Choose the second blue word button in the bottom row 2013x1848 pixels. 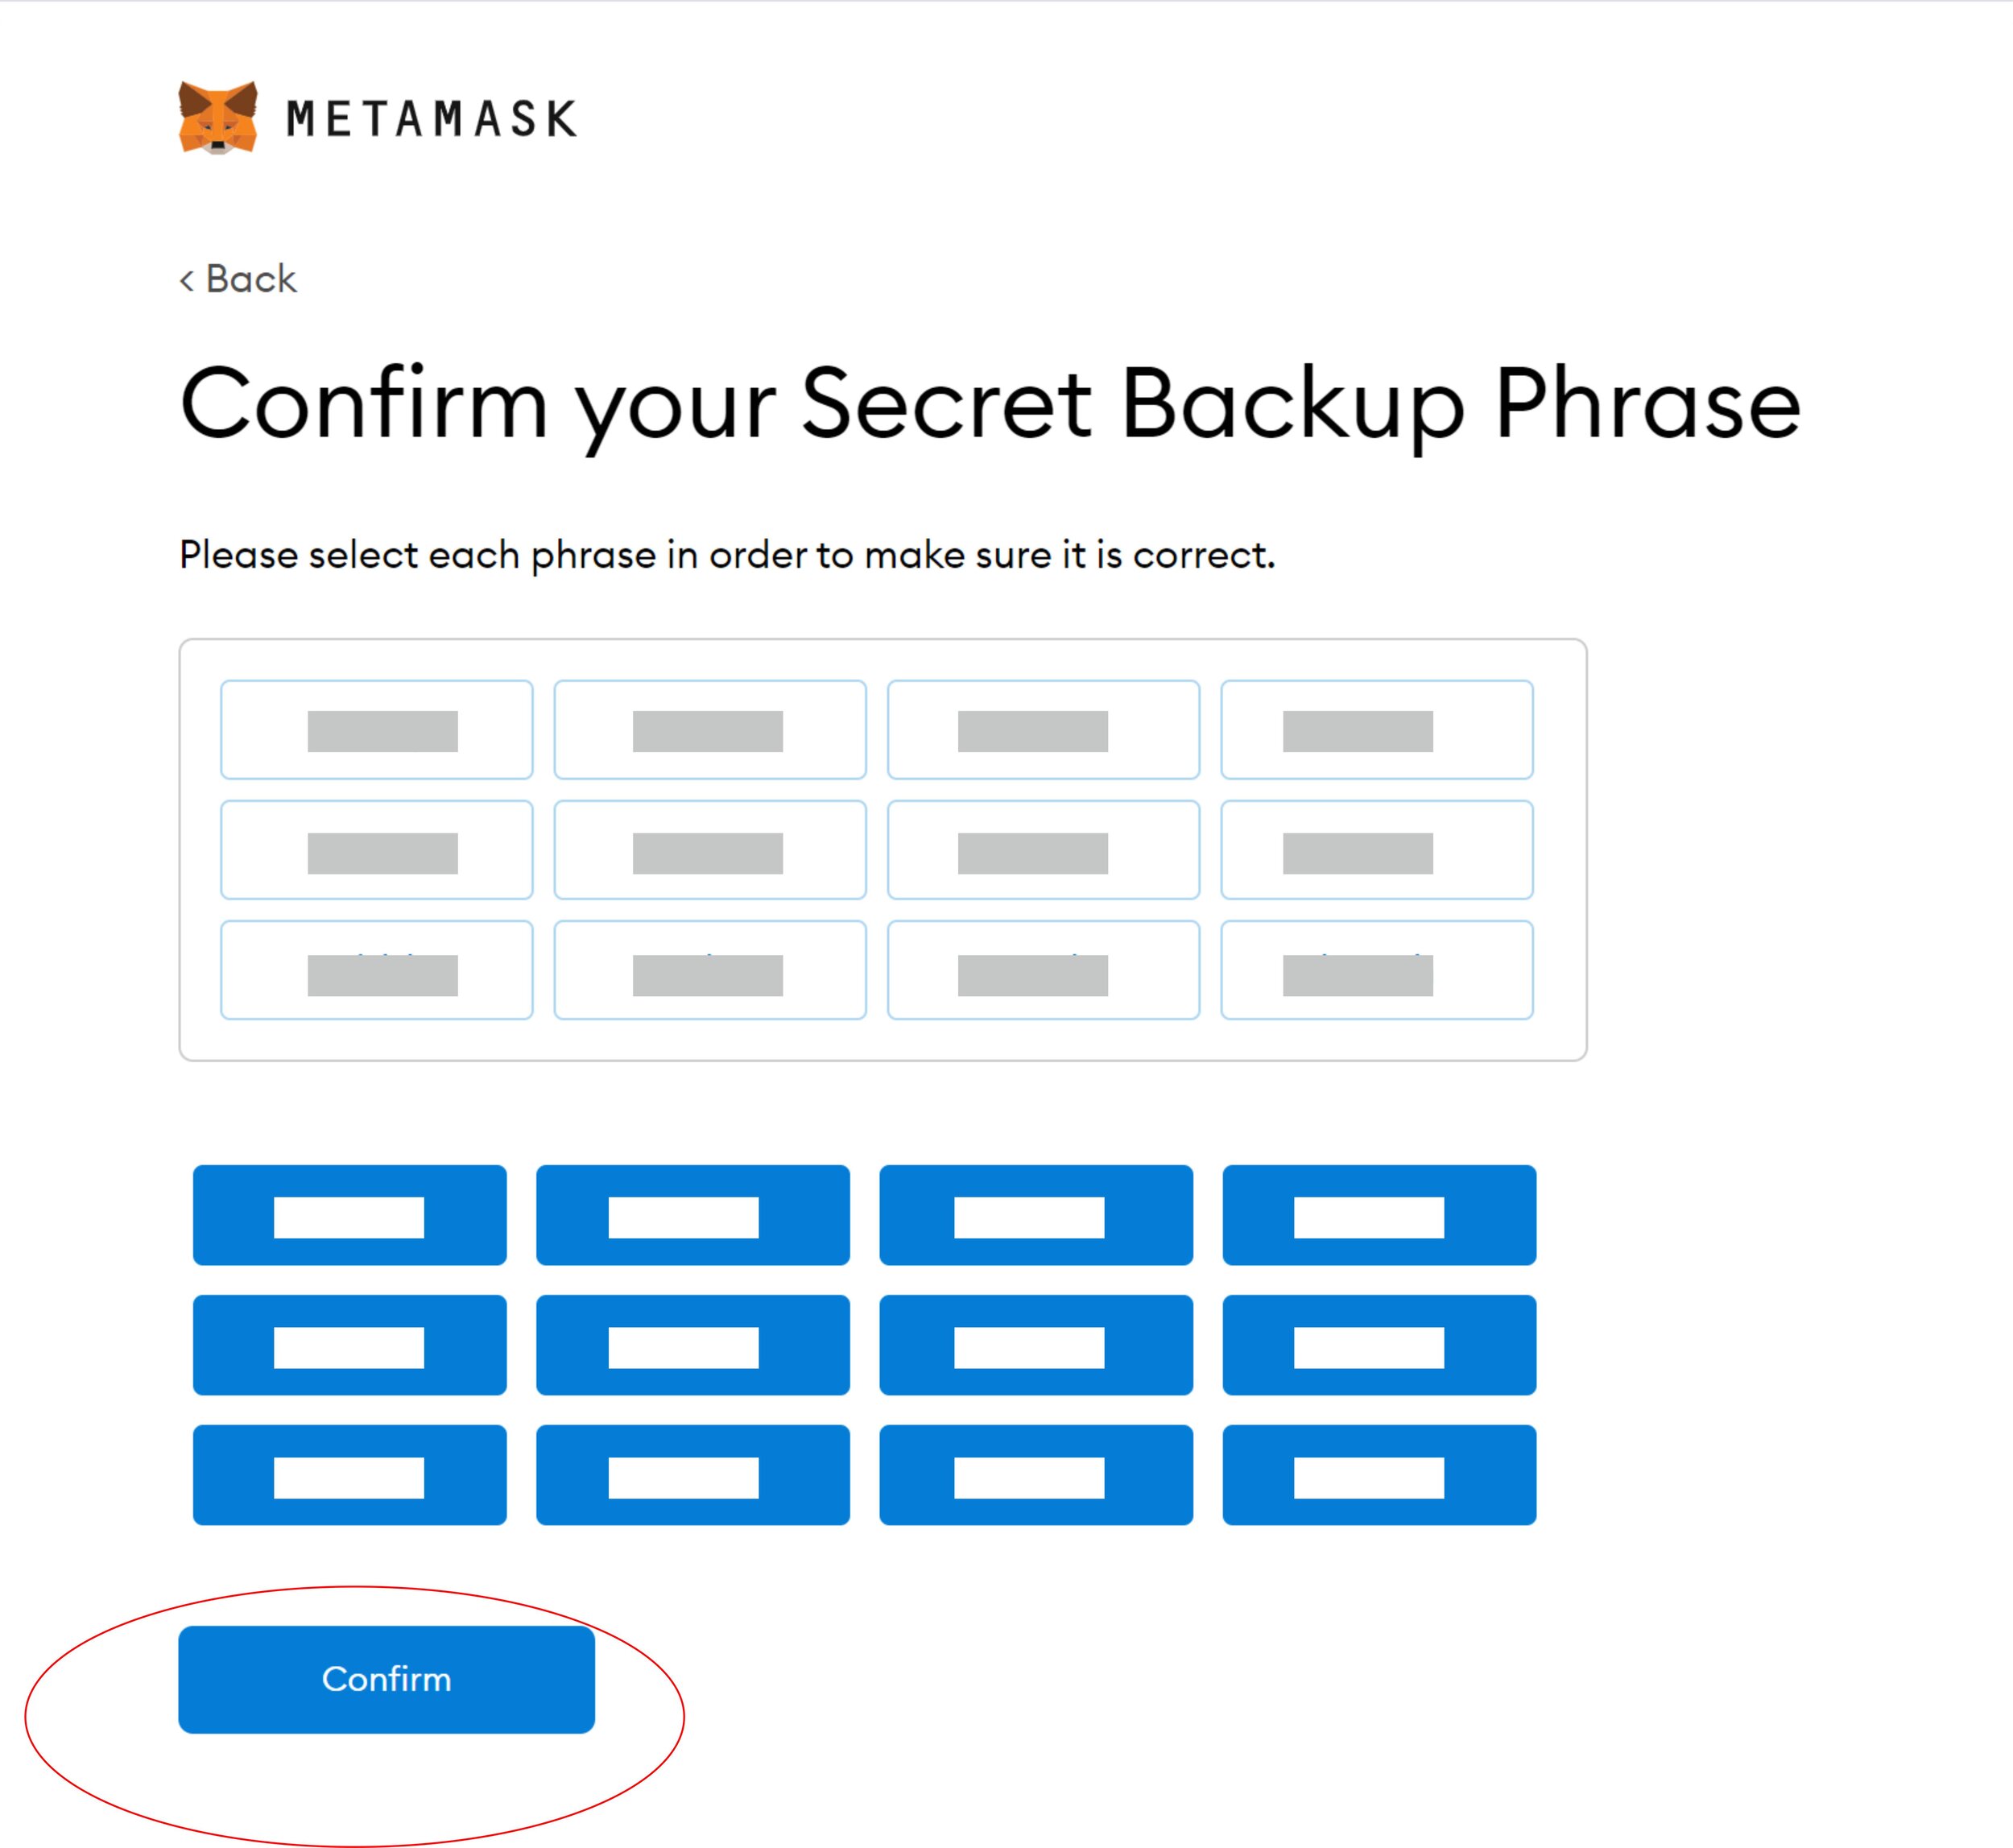pyautogui.click(x=692, y=1475)
